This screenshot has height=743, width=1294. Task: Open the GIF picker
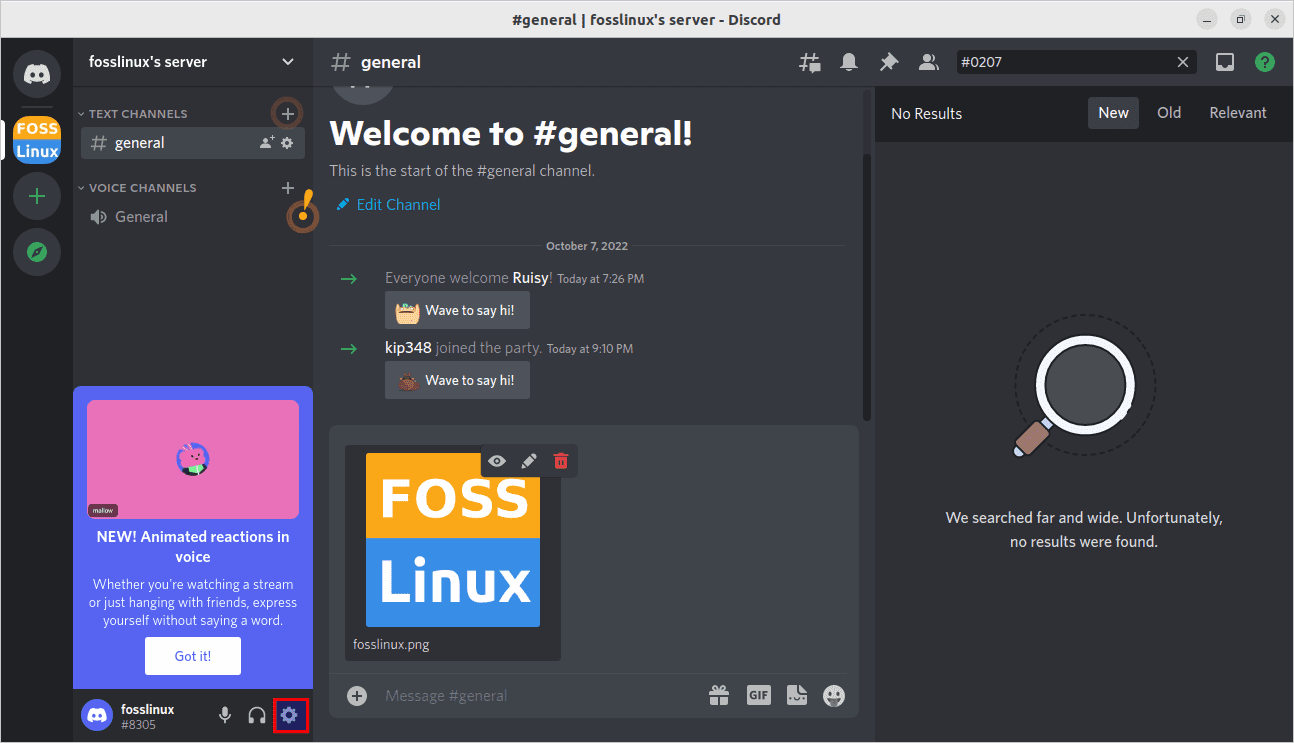(x=759, y=695)
